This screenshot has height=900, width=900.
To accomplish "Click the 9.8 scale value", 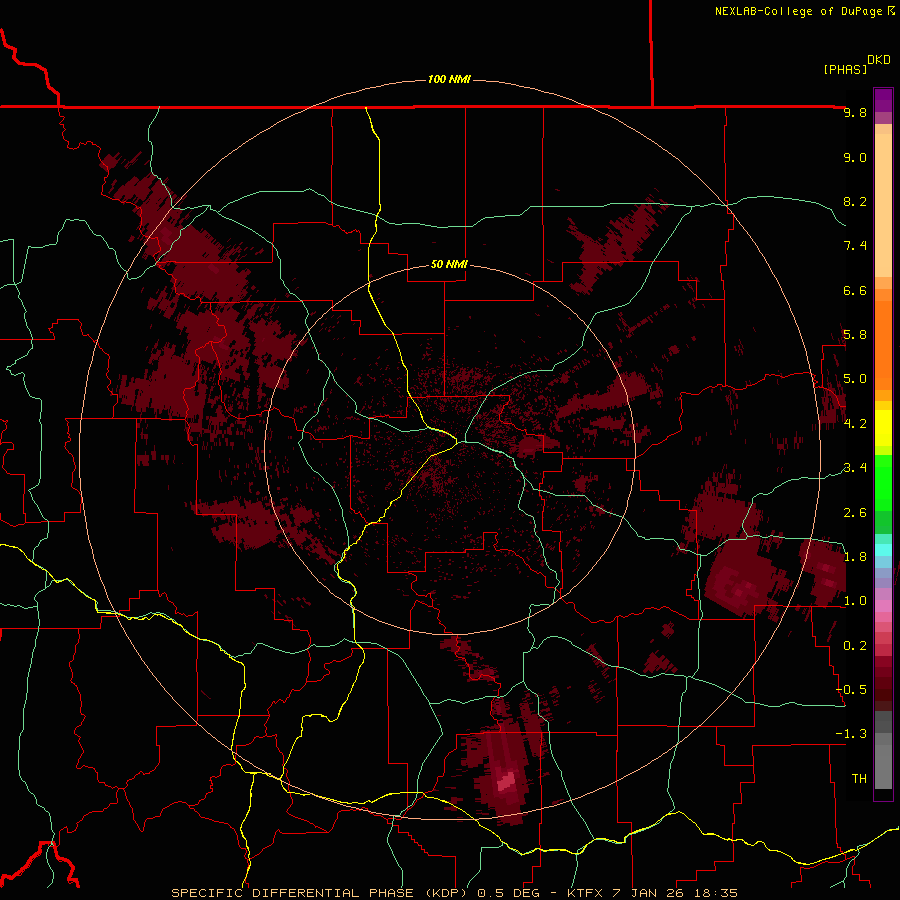I will click(855, 112).
